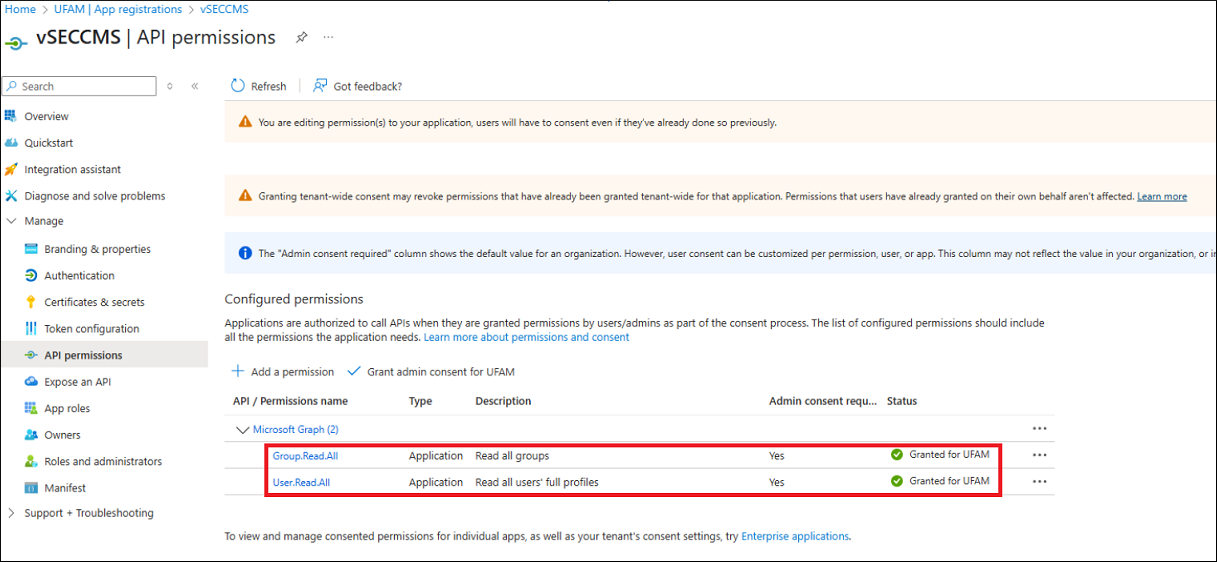Open the Manifest page
The image size is (1217, 562).
point(65,488)
